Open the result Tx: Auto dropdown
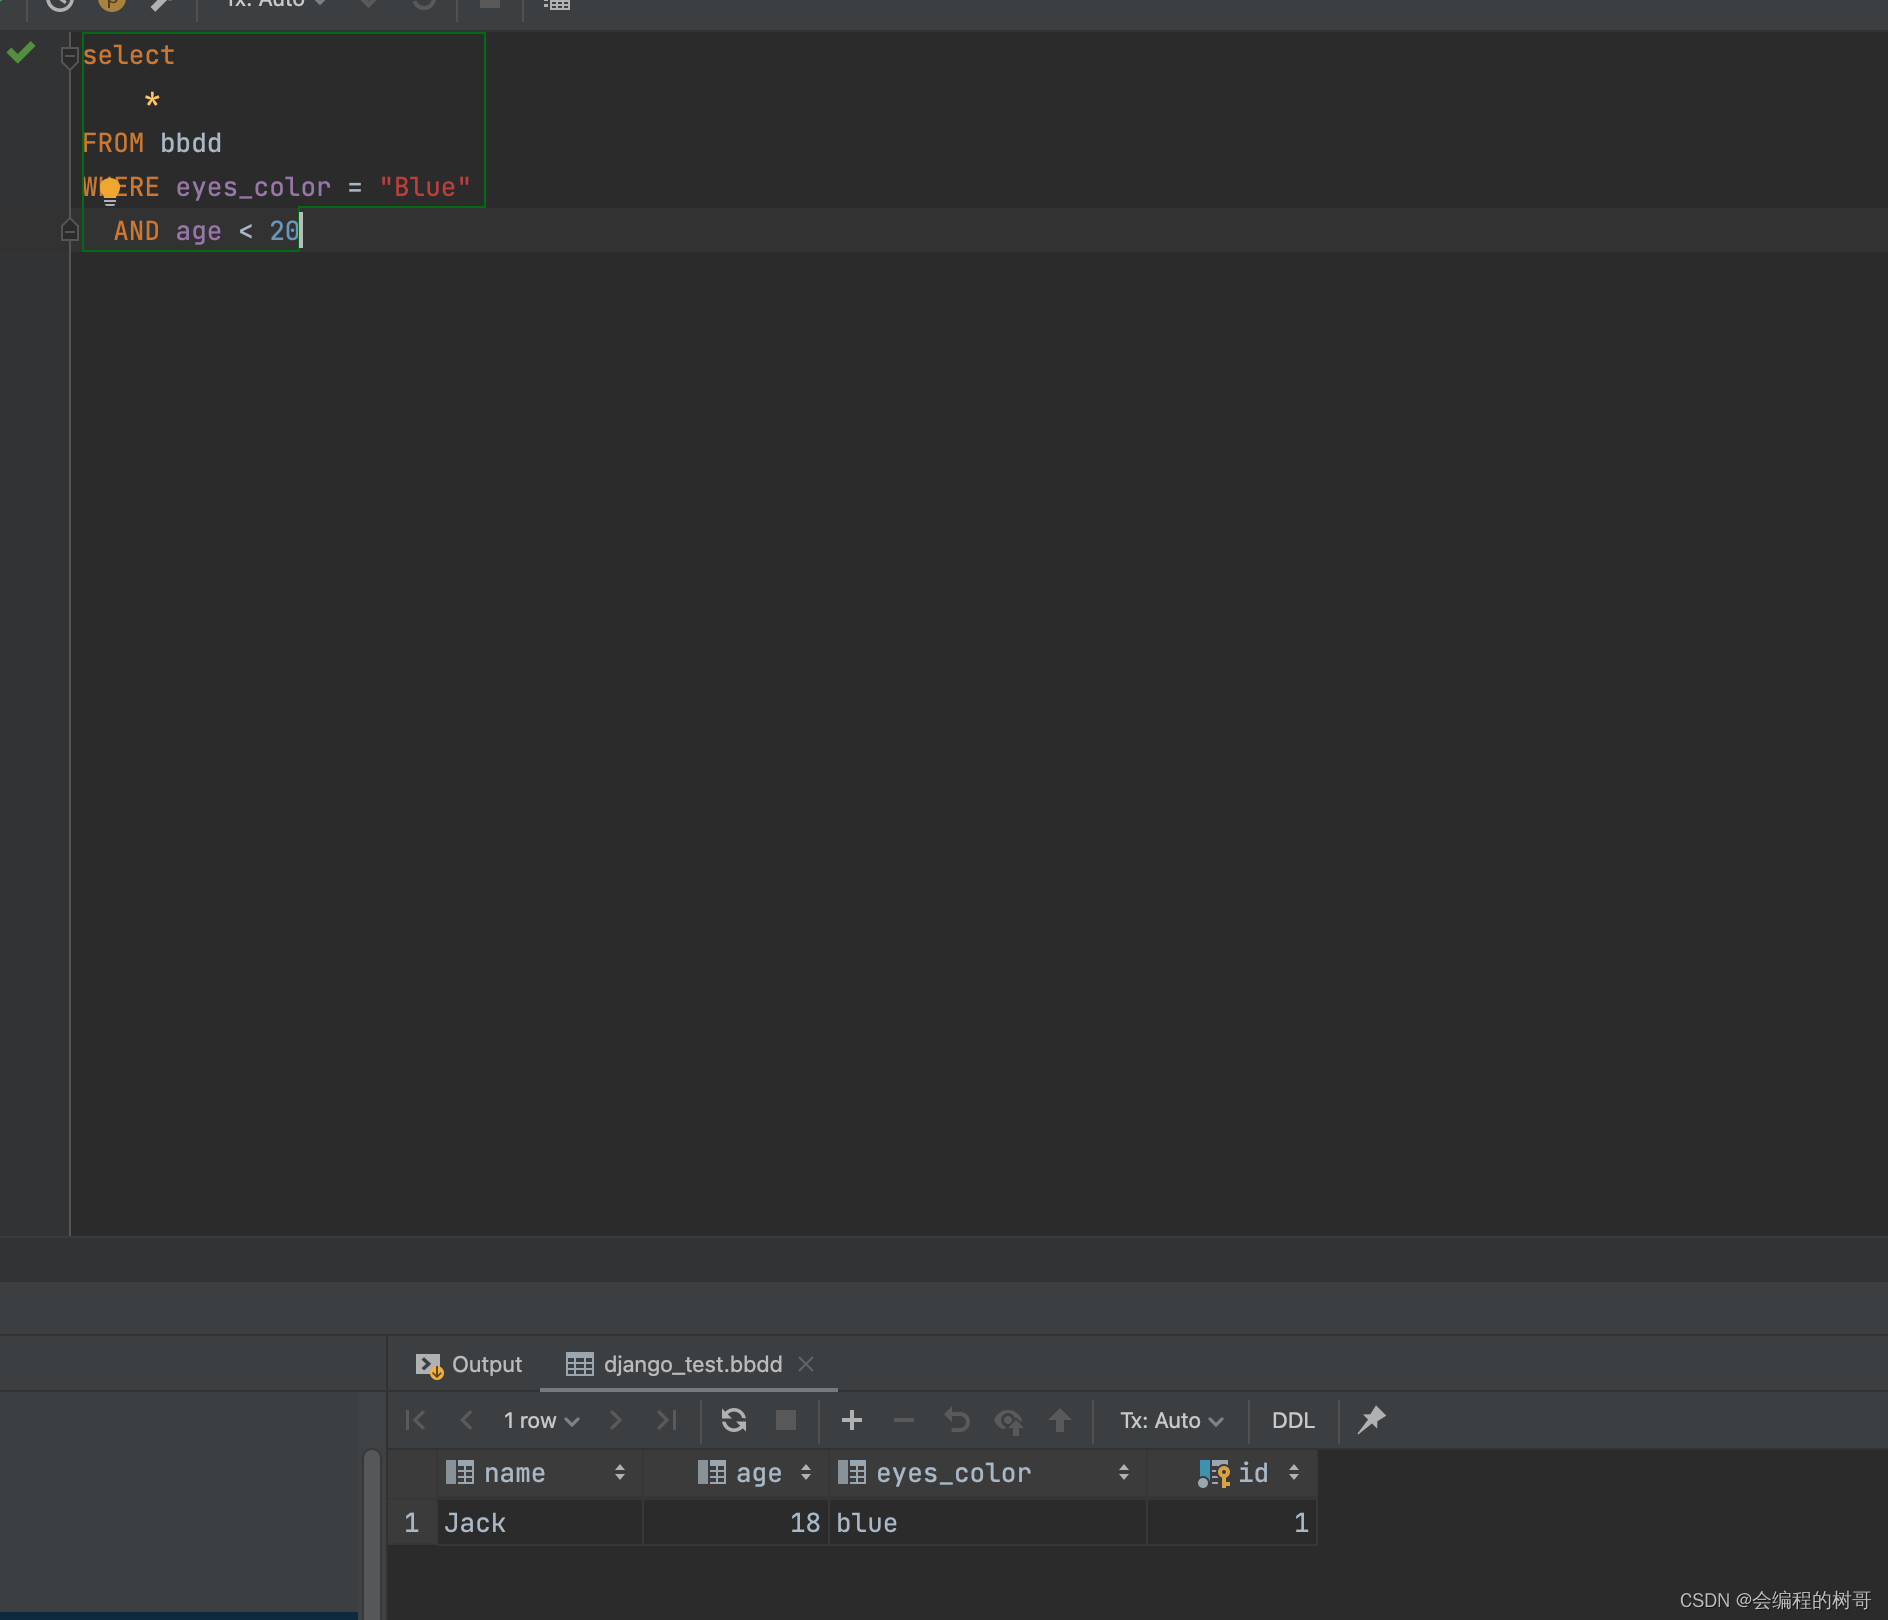Image resolution: width=1888 pixels, height=1620 pixels. tap(1171, 1420)
